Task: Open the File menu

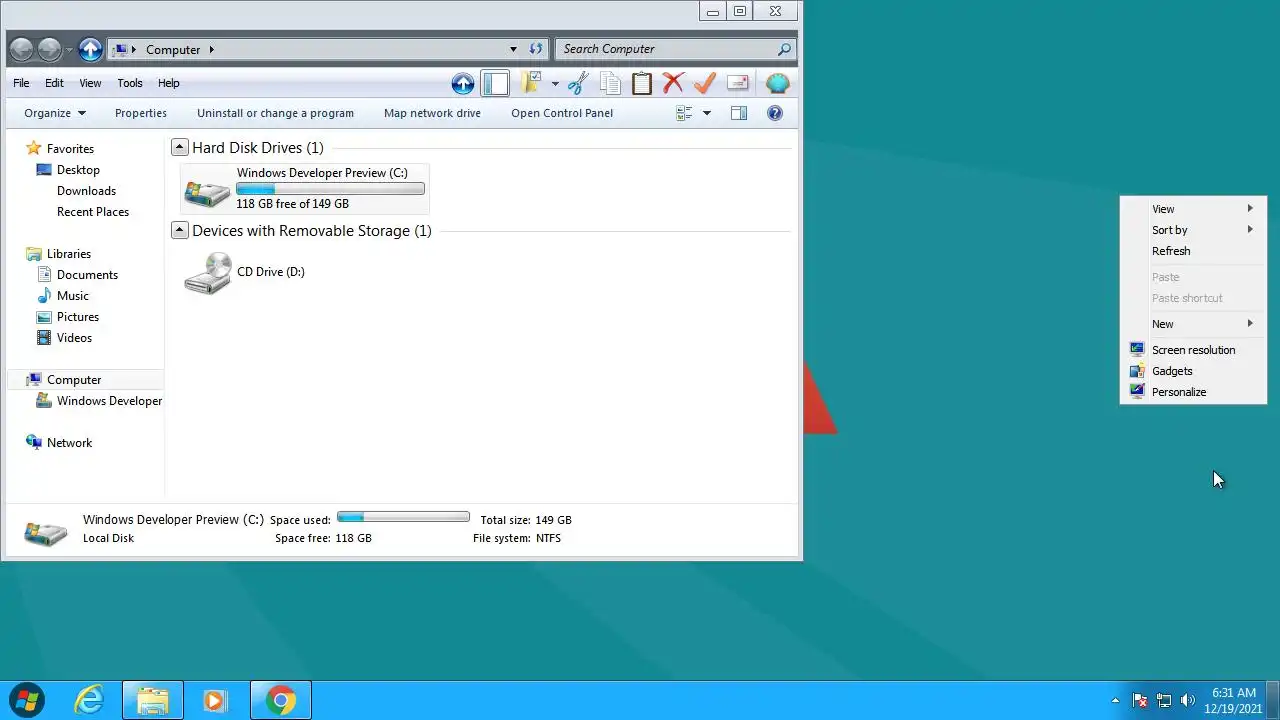Action: [21, 83]
